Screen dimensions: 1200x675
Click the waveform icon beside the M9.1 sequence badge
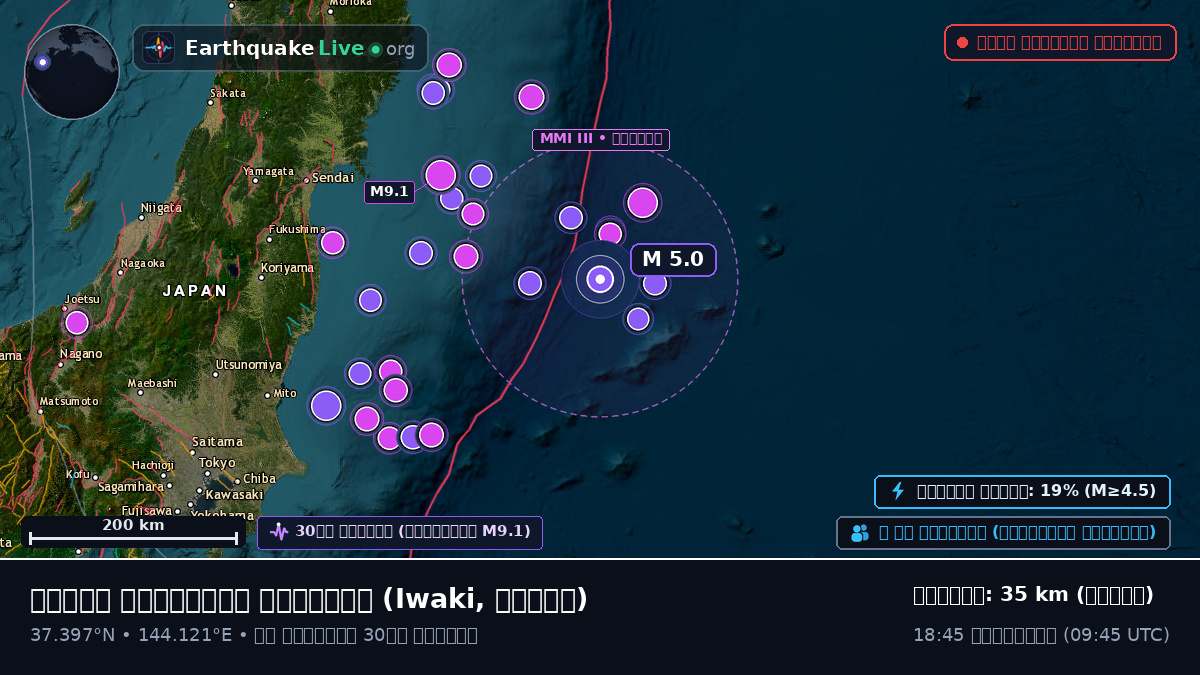click(279, 532)
